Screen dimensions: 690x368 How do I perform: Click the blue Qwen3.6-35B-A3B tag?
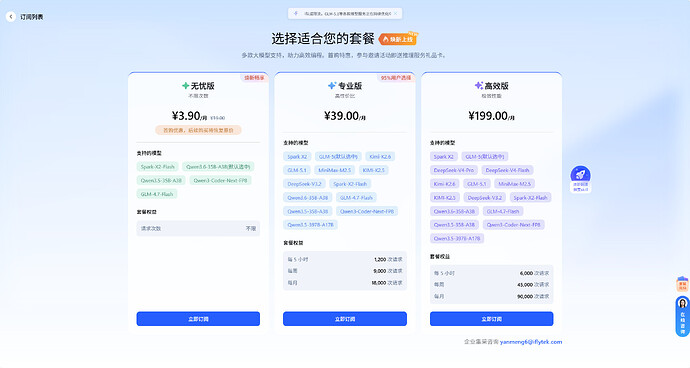[308, 197]
